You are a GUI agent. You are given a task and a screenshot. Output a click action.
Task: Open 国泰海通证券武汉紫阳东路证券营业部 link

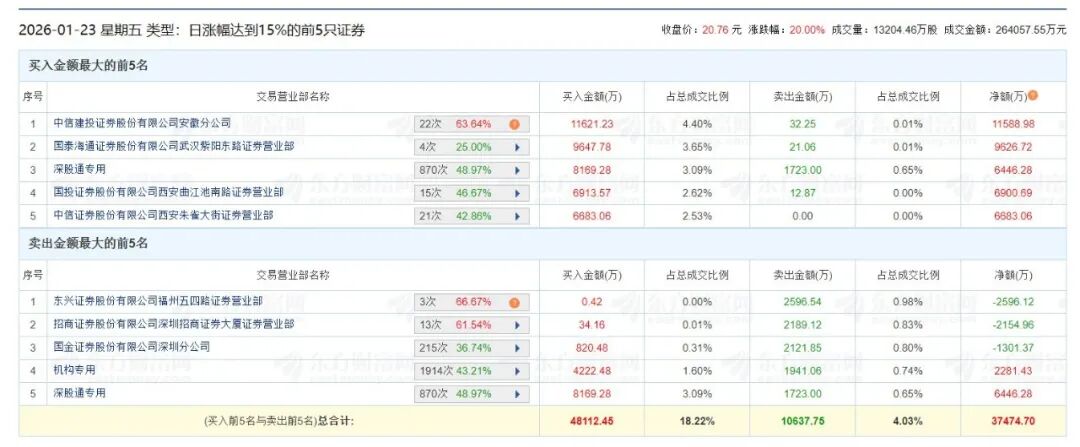[x=173, y=146]
